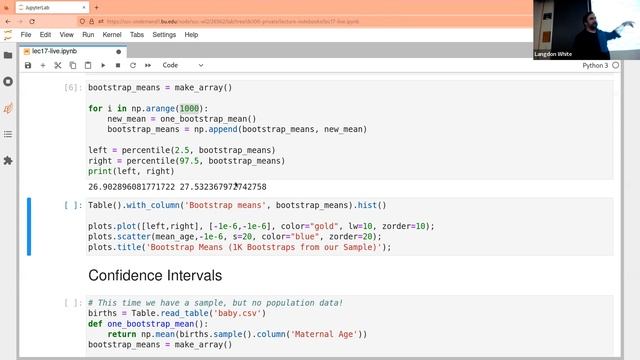Click the 'plots.scatter(mean_age' code line
Viewport: 640px width, 360px height.
point(235,237)
